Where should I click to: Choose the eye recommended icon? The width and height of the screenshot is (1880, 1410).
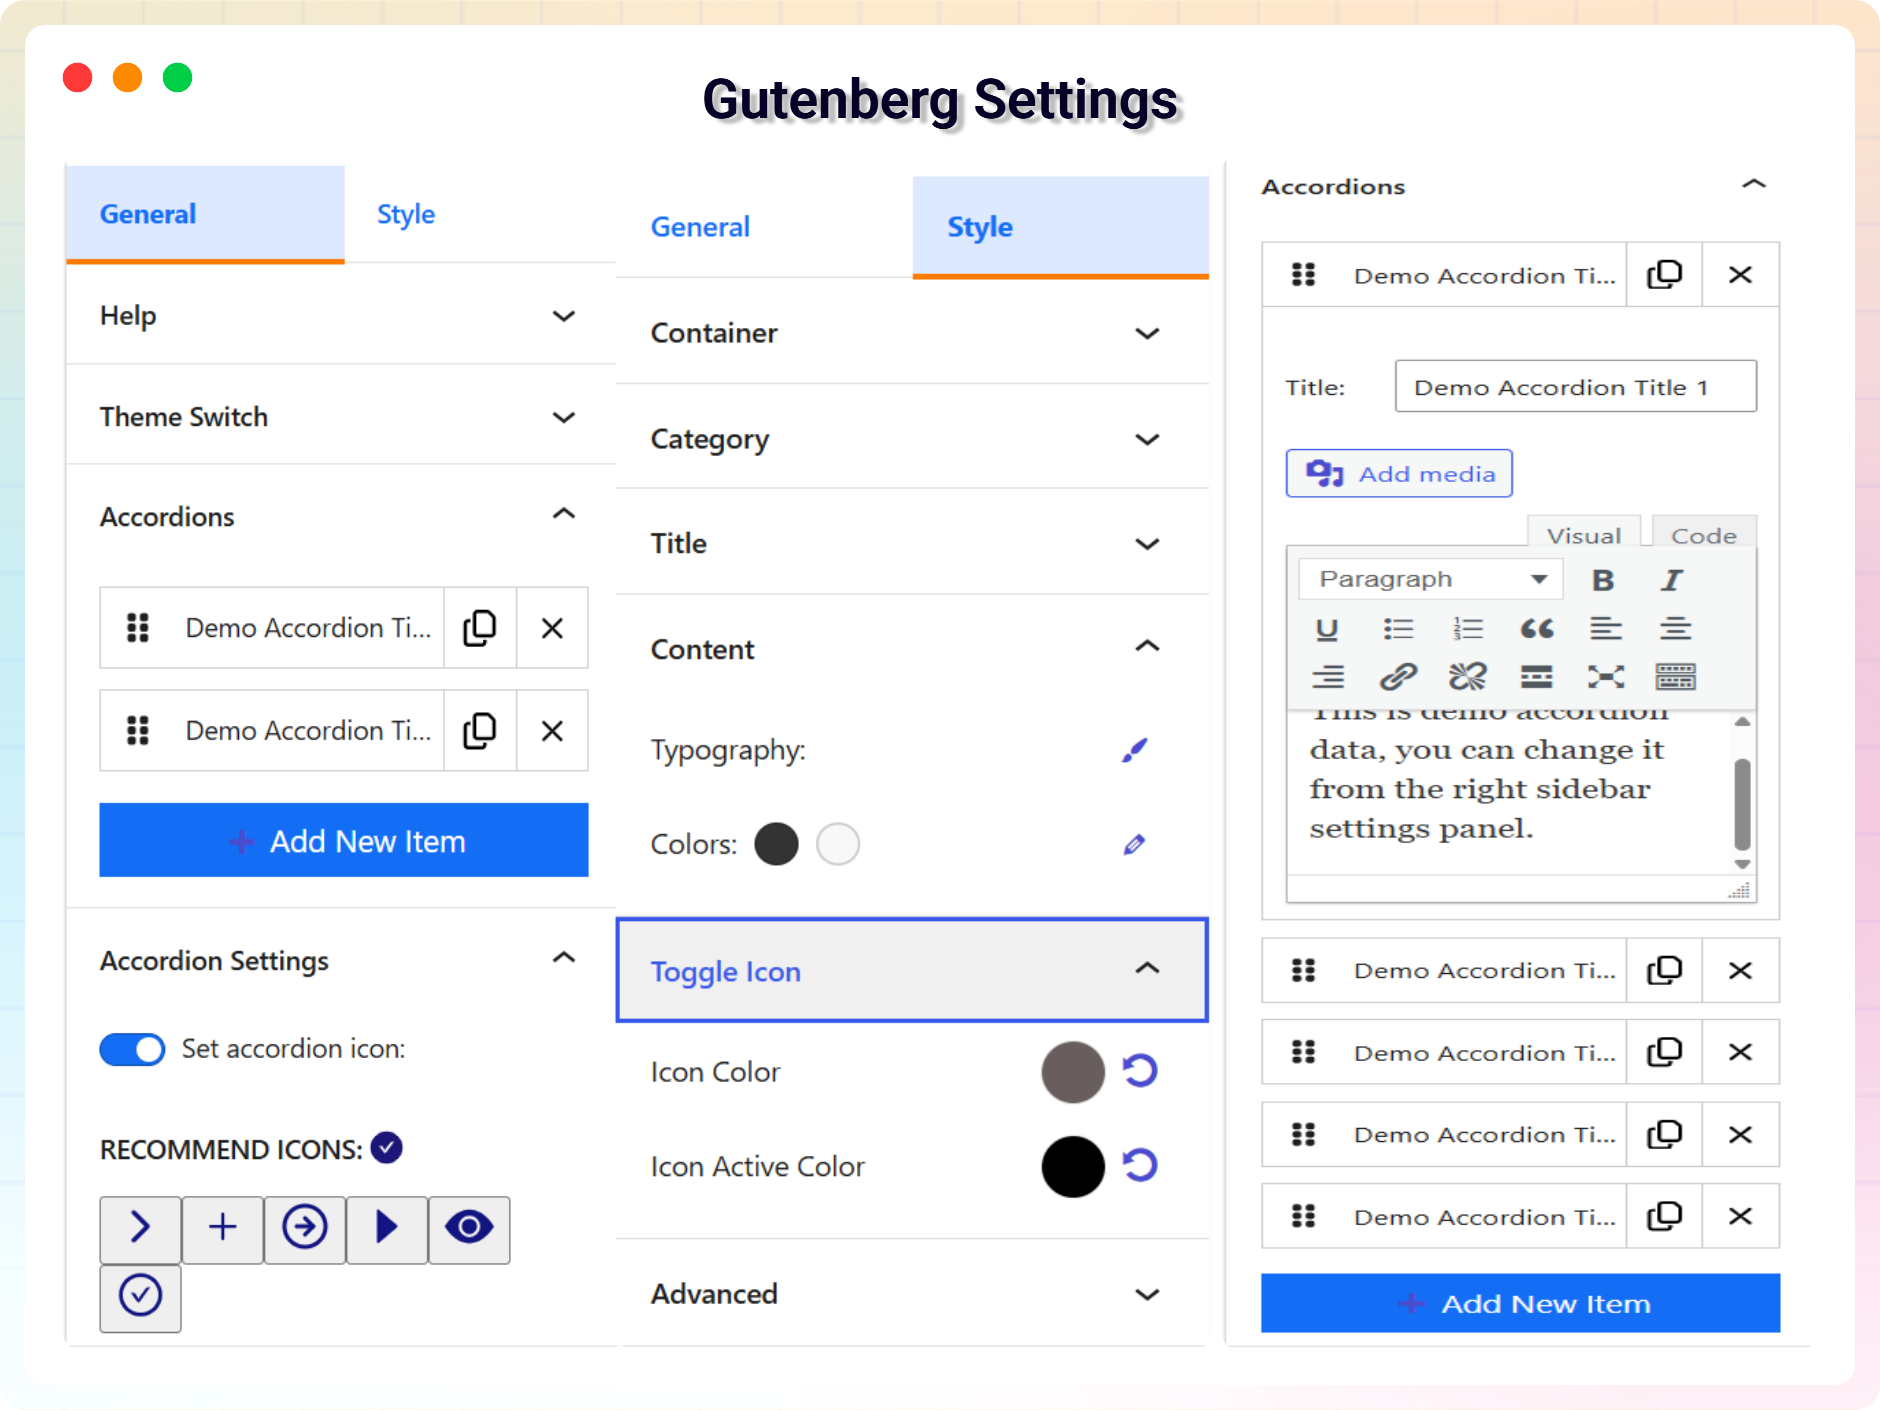pos(468,1228)
